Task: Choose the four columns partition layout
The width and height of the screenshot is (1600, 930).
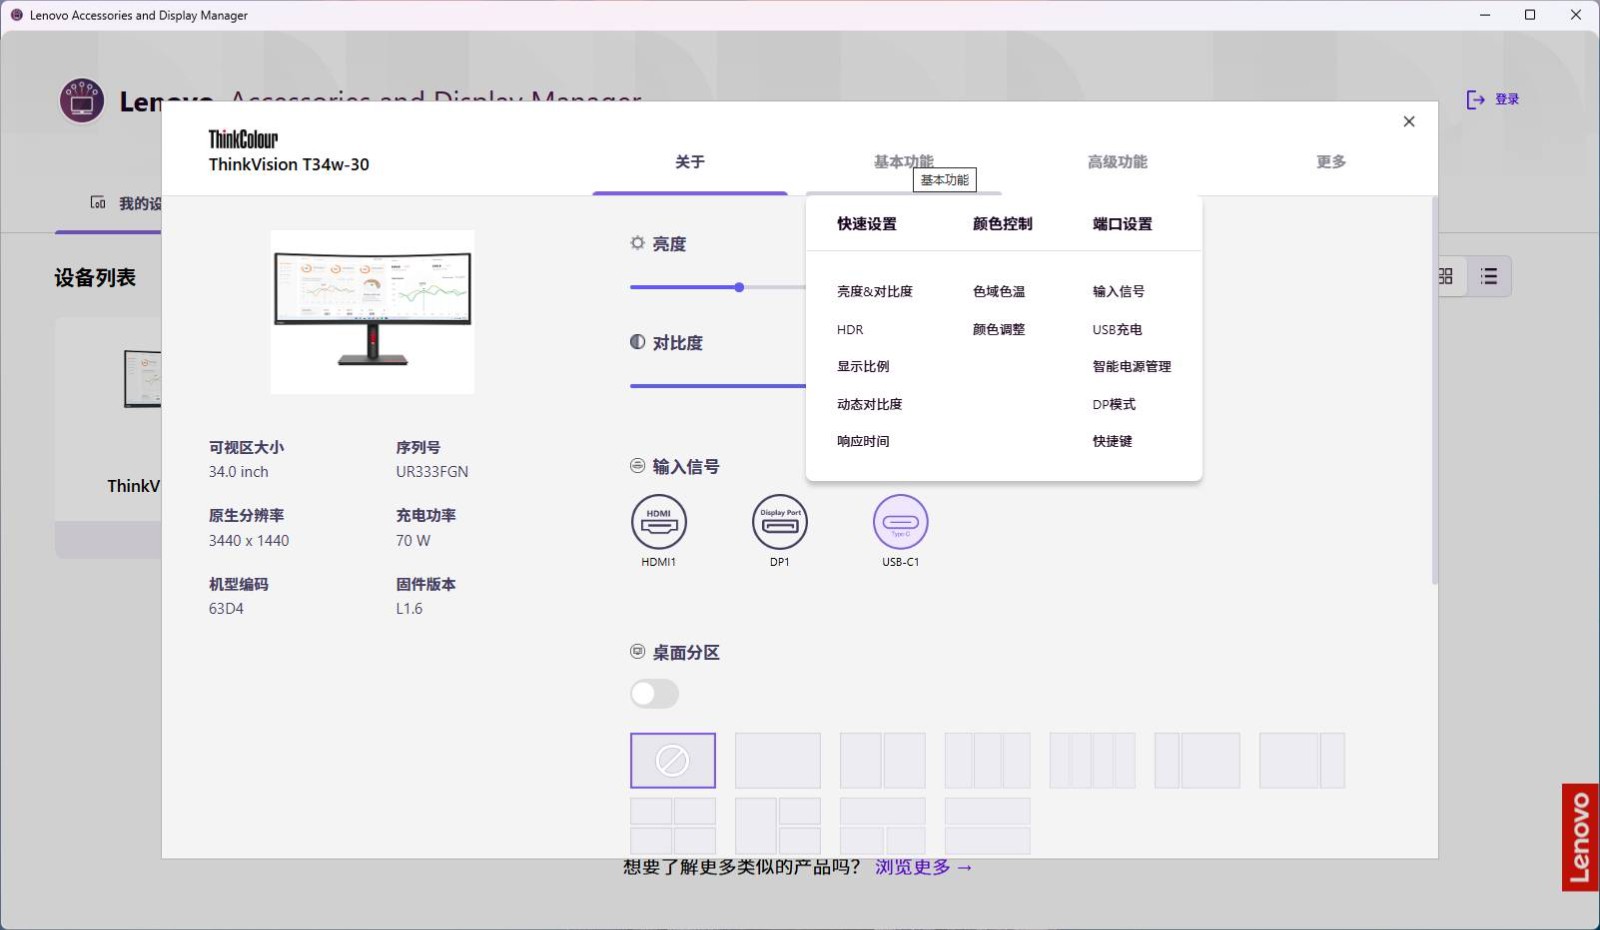Action: pos(1093,761)
